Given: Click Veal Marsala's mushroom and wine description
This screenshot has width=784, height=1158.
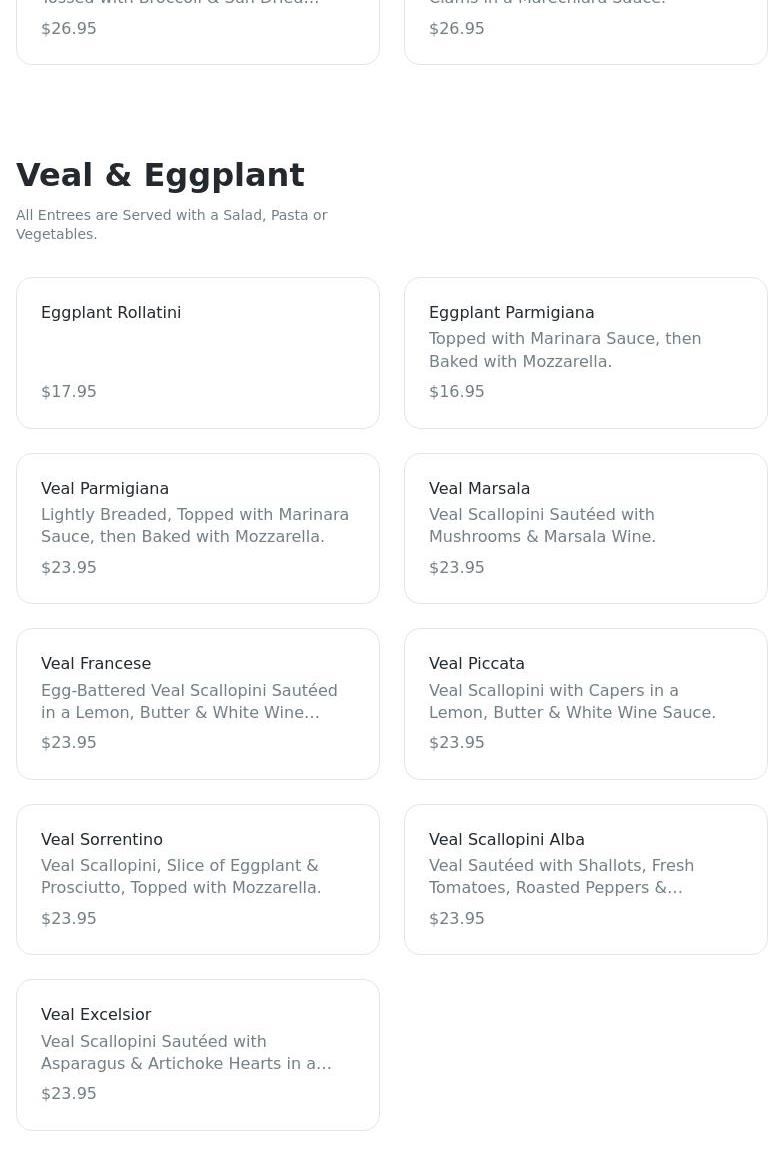Looking at the screenshot, I should (x=542, y=526).
